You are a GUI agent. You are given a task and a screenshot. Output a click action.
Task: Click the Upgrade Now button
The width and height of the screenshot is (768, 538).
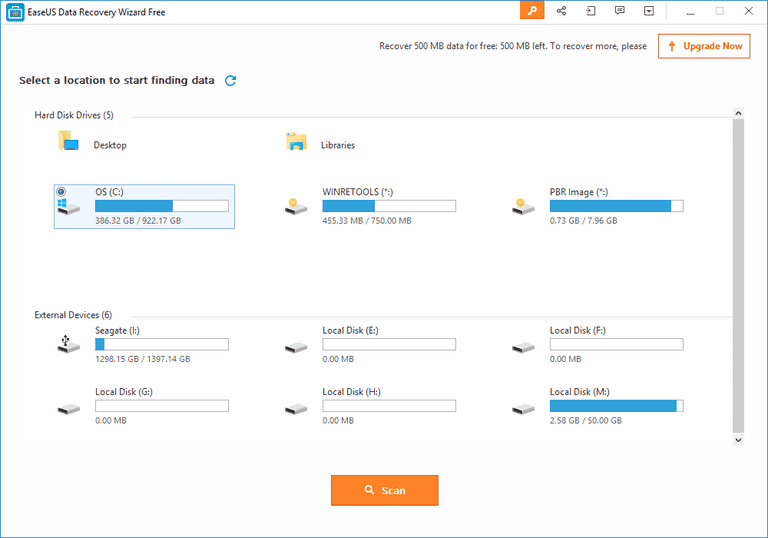[704, 46]
